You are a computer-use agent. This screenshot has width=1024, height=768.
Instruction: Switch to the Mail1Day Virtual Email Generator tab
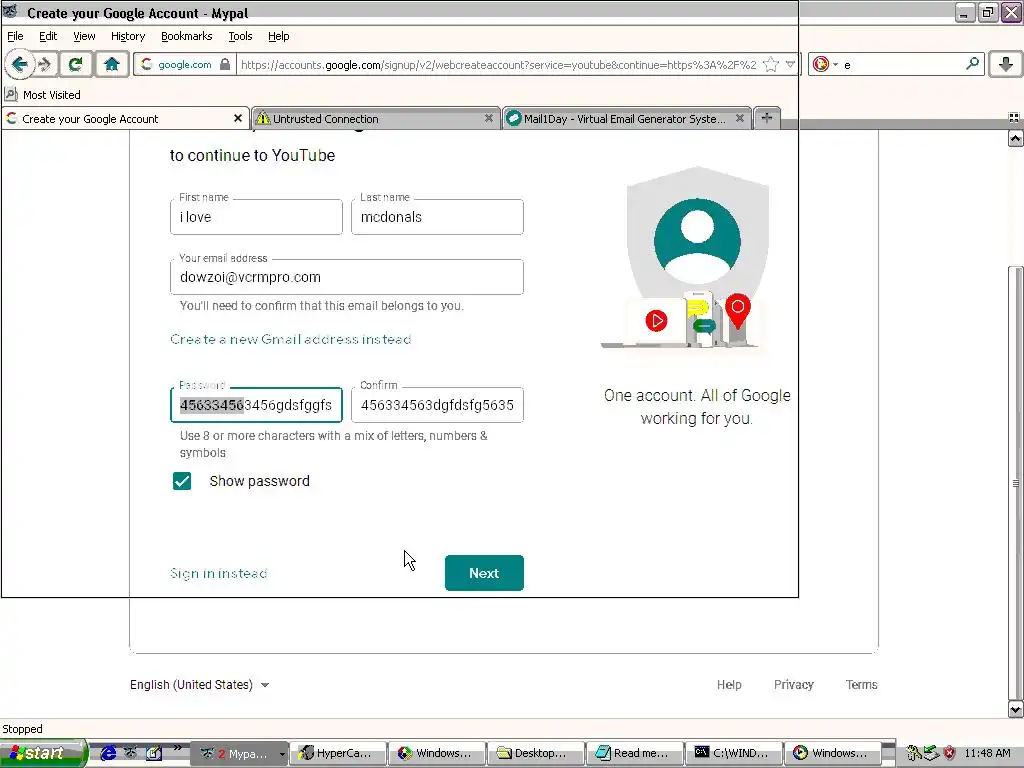click(626, 118)
